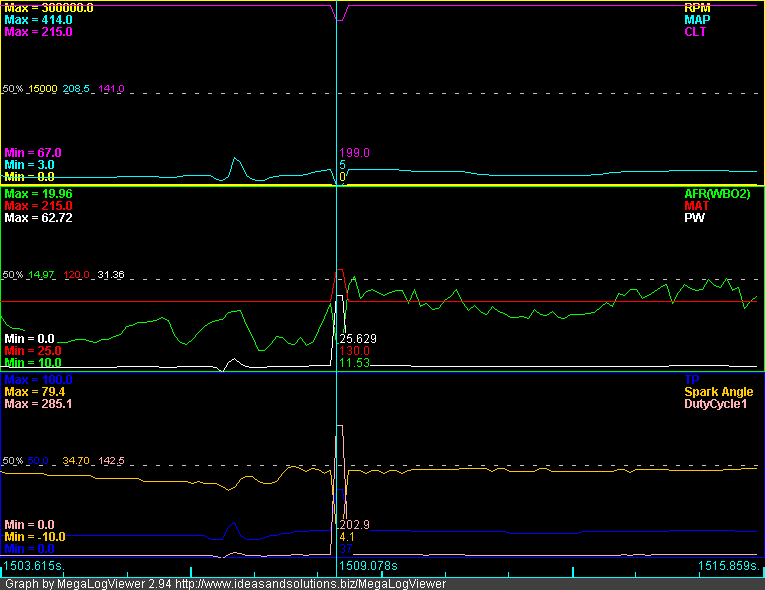Click the Max = 79.4 Spark Angle value
Image resolution: width=765 pixels, height=590 pixels.
[35, 392]
